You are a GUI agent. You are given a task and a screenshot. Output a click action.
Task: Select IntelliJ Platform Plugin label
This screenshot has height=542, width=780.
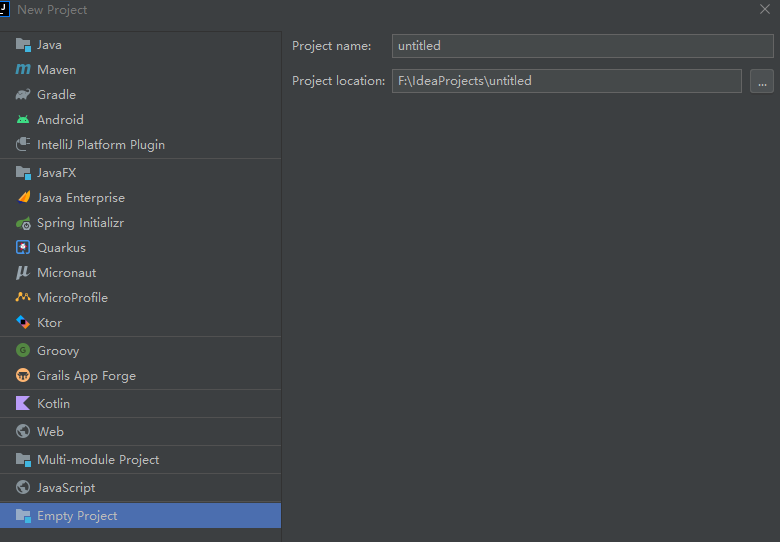click(101, 145)
